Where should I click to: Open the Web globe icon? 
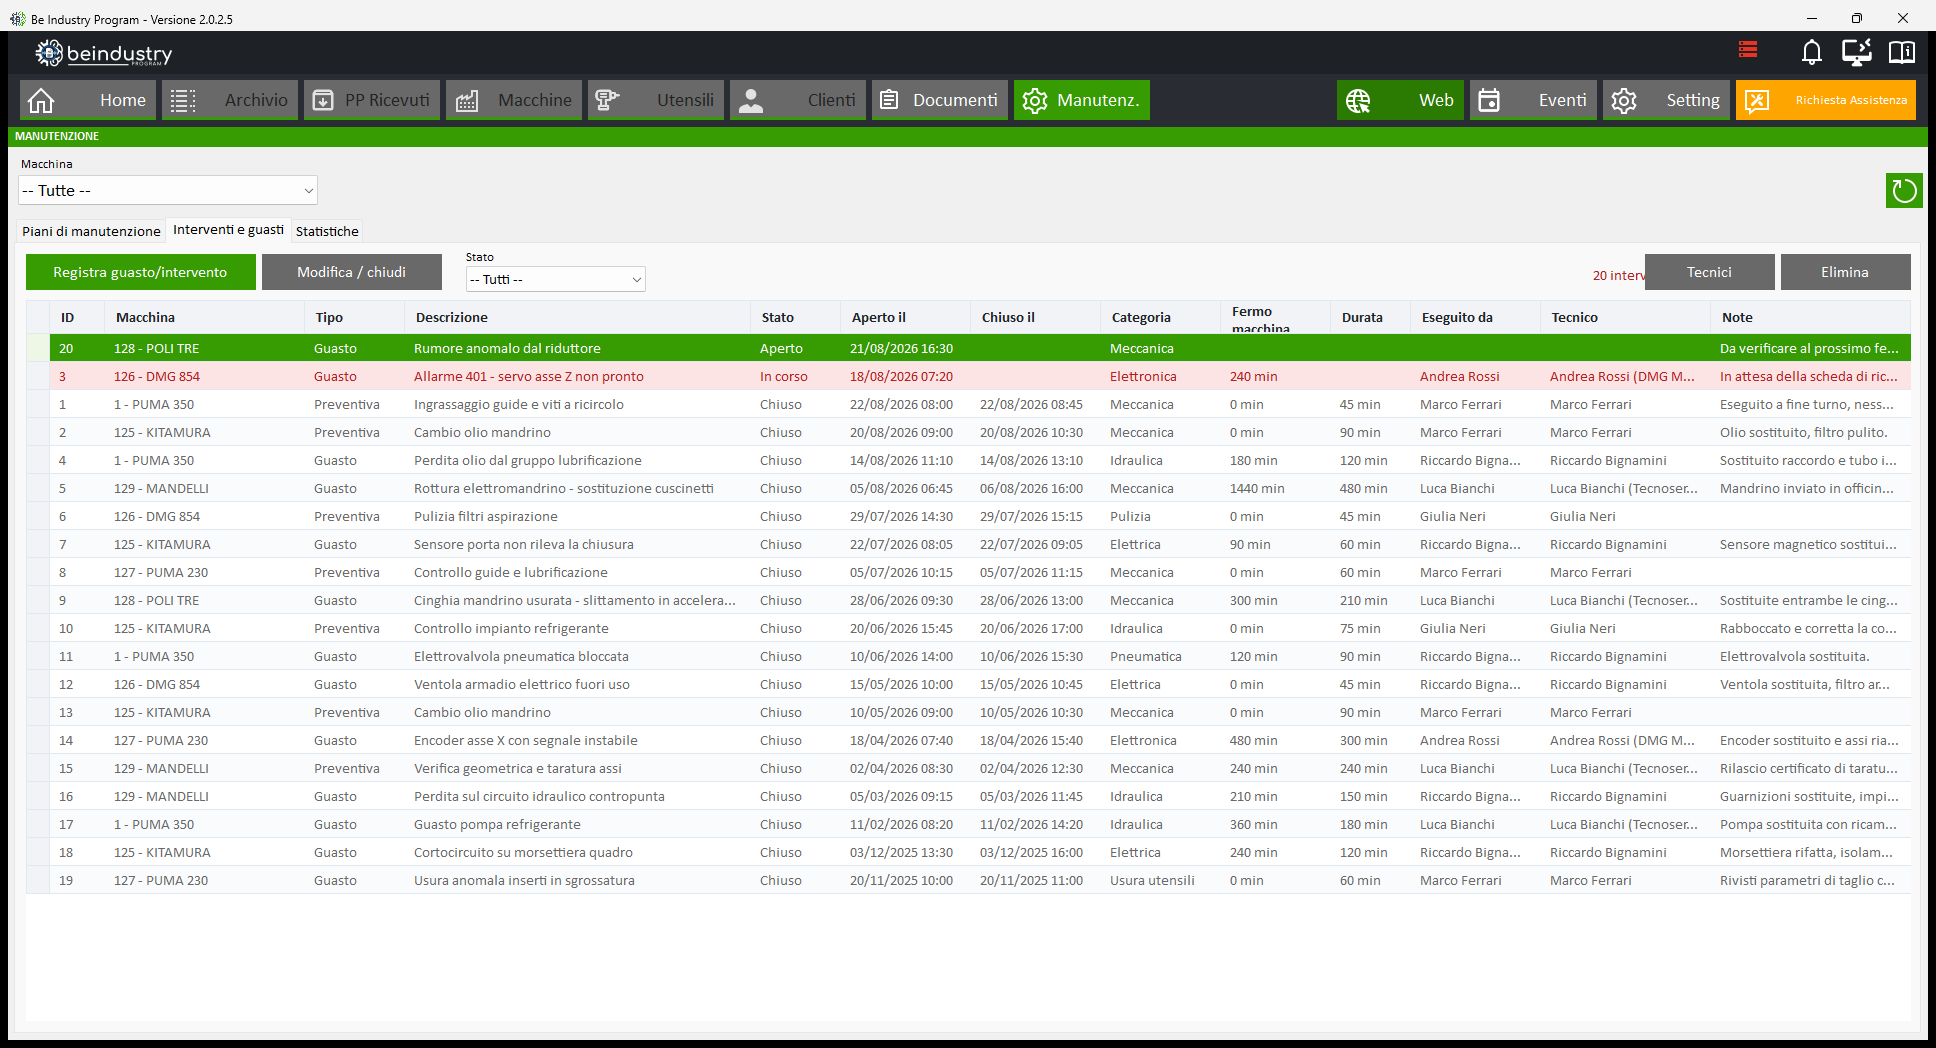click(1358, 100)
